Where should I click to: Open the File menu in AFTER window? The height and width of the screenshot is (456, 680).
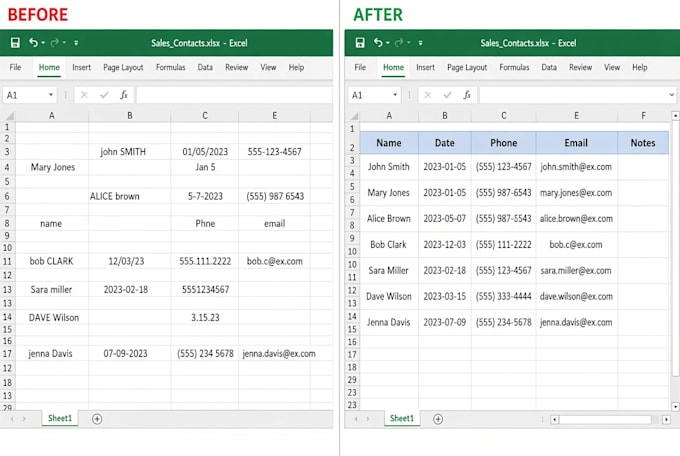(360, 67)
